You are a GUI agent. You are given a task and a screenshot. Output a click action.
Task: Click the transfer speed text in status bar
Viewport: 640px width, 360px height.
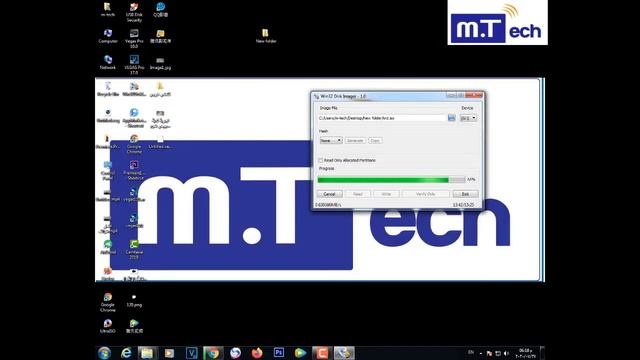pos(329,205)
